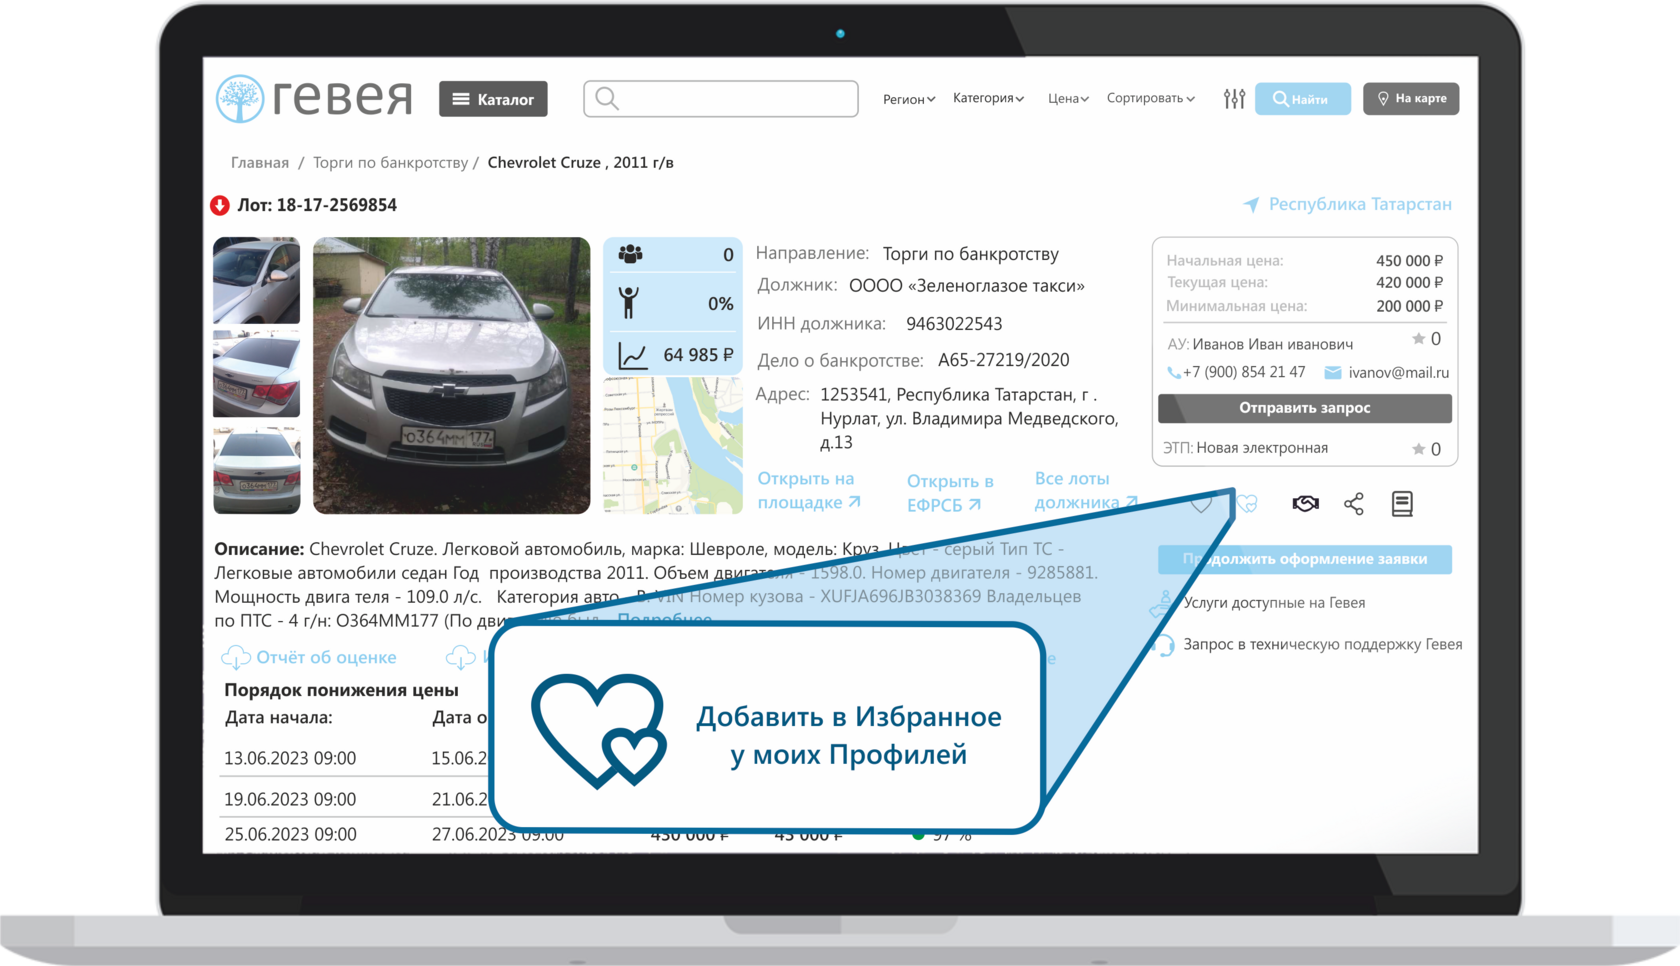Click the current price 420 000 ₽
The width and height of the screenshot is (1680, 966).
1409,283
